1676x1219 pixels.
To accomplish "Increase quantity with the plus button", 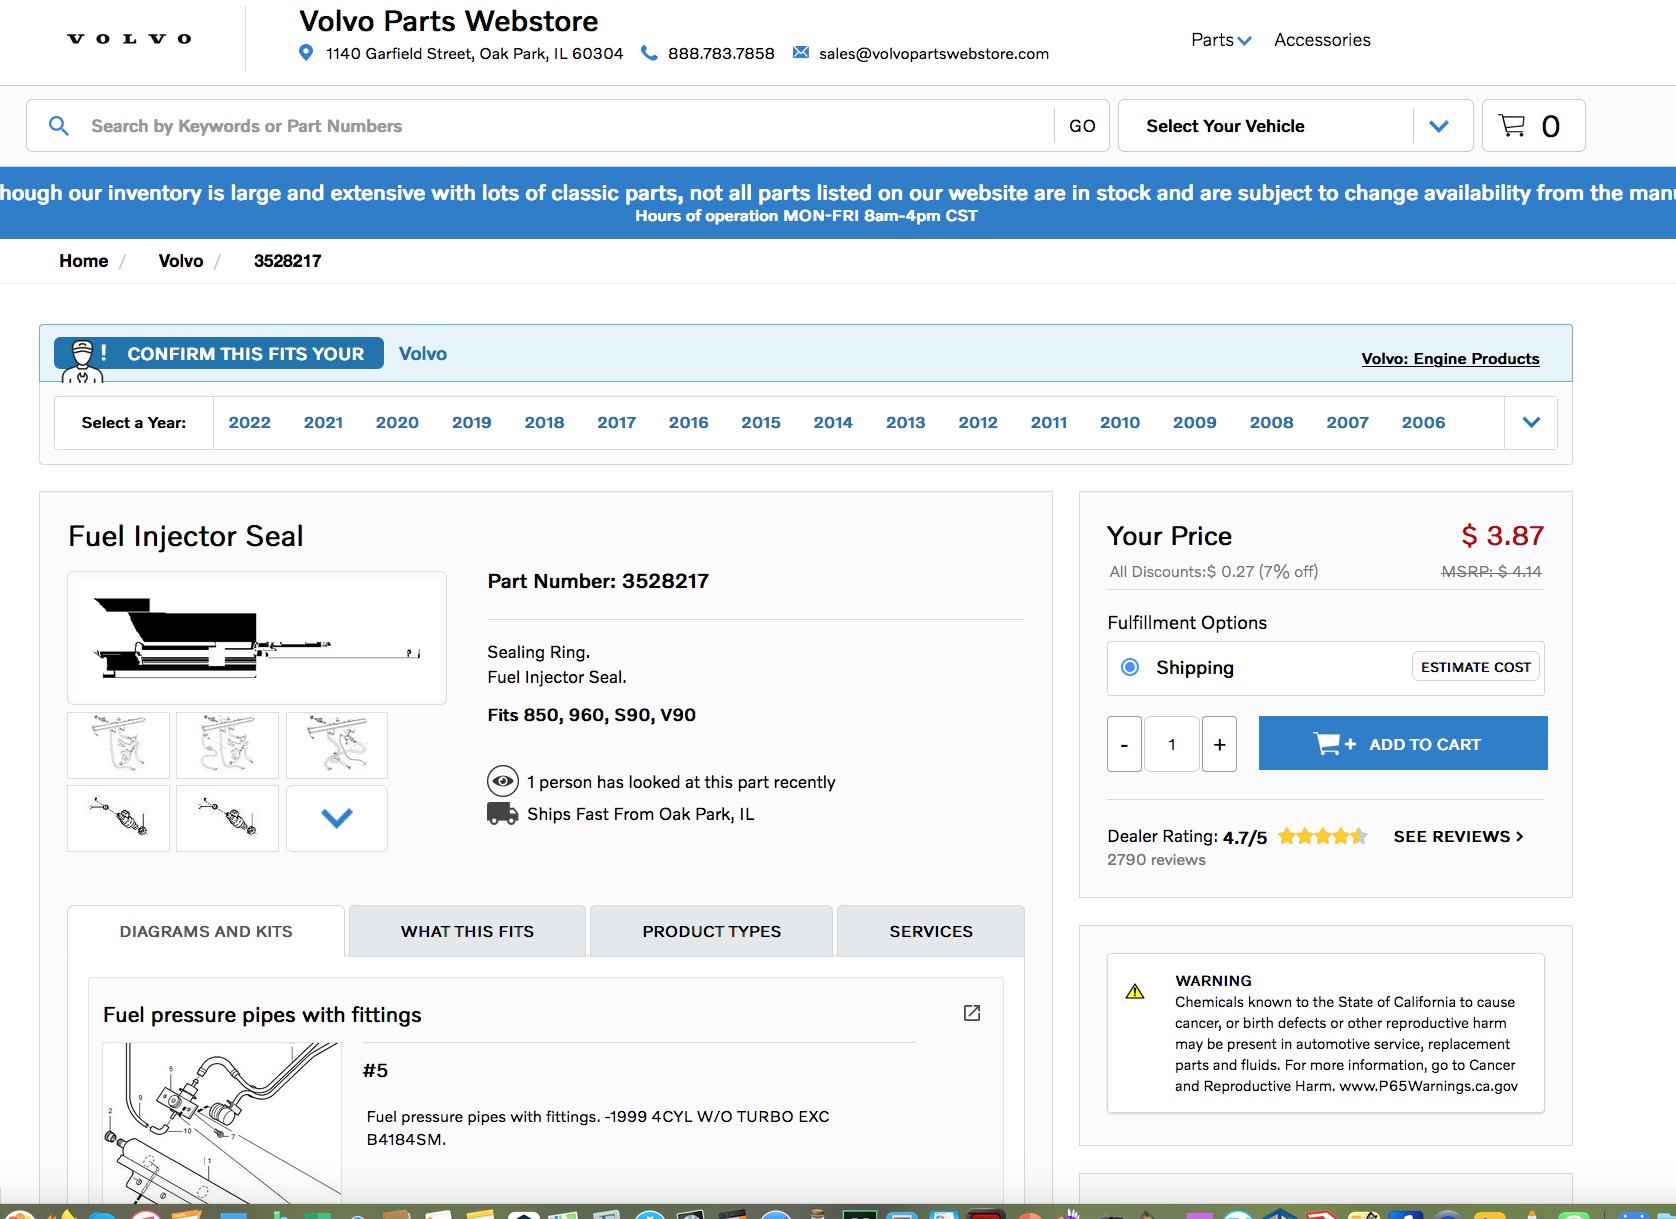I will click(x=1219, y=744).
